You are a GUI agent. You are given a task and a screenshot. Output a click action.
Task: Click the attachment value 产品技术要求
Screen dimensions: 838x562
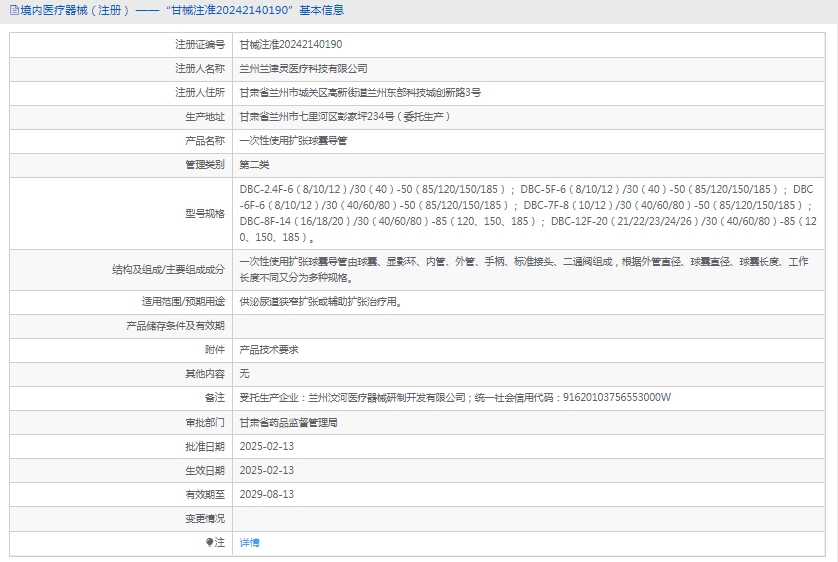click(269, 349)
